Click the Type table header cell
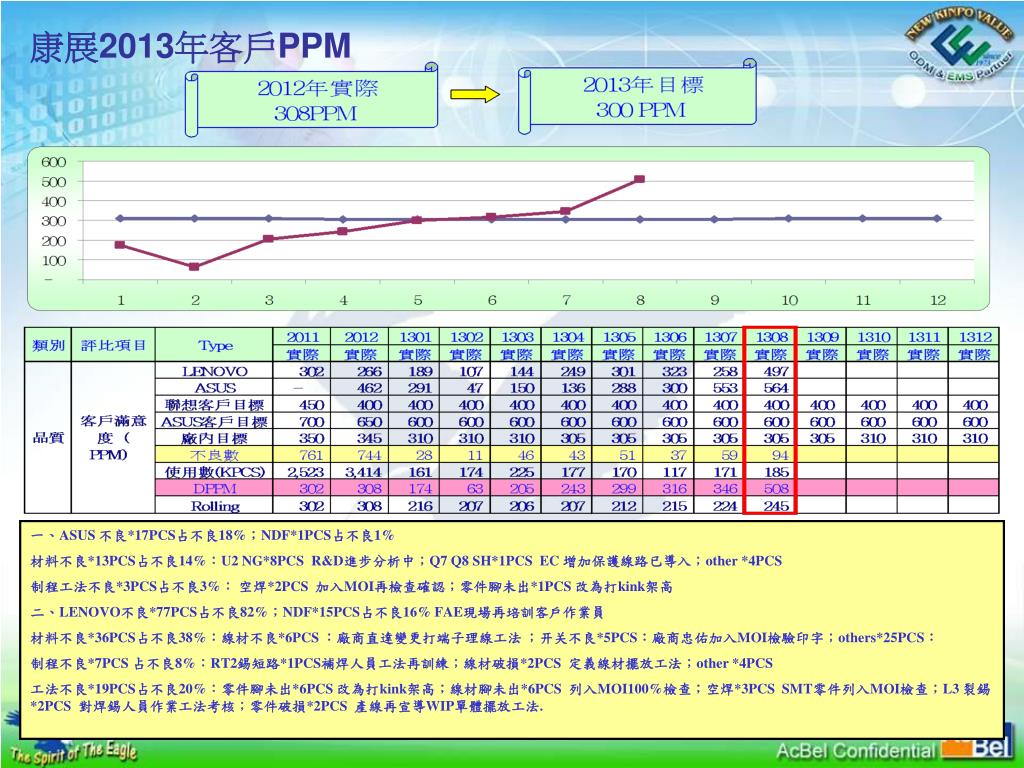The height and width of the screenshot is (768, 1024). click(214, 345)
